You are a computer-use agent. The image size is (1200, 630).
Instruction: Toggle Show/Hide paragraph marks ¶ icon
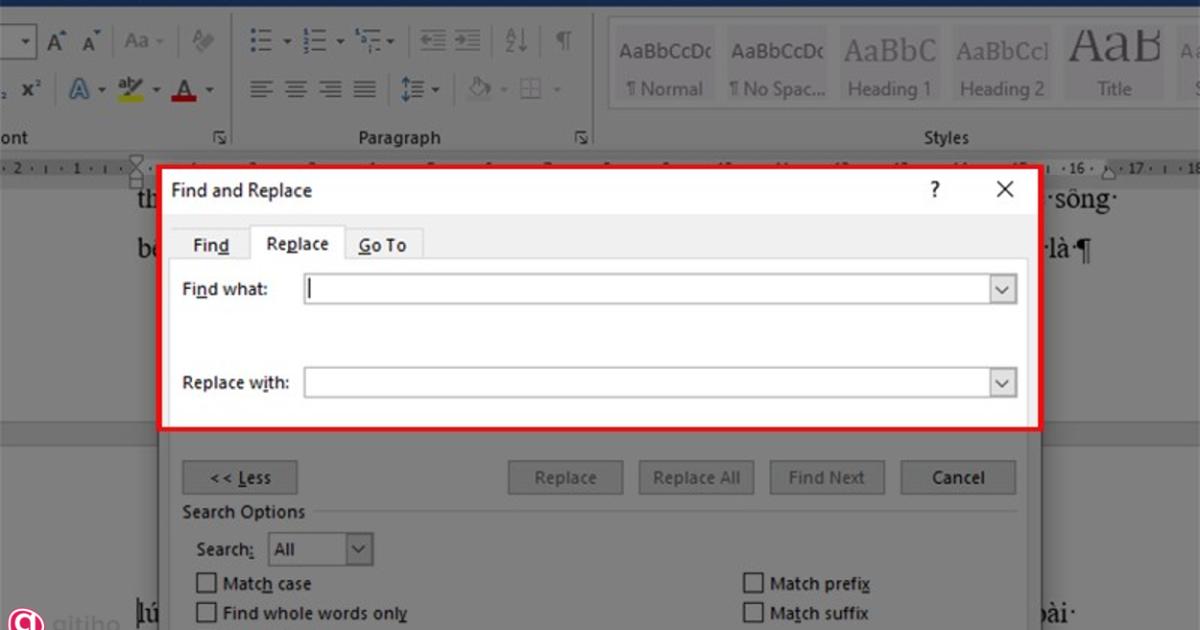click(x=565, y=41)
